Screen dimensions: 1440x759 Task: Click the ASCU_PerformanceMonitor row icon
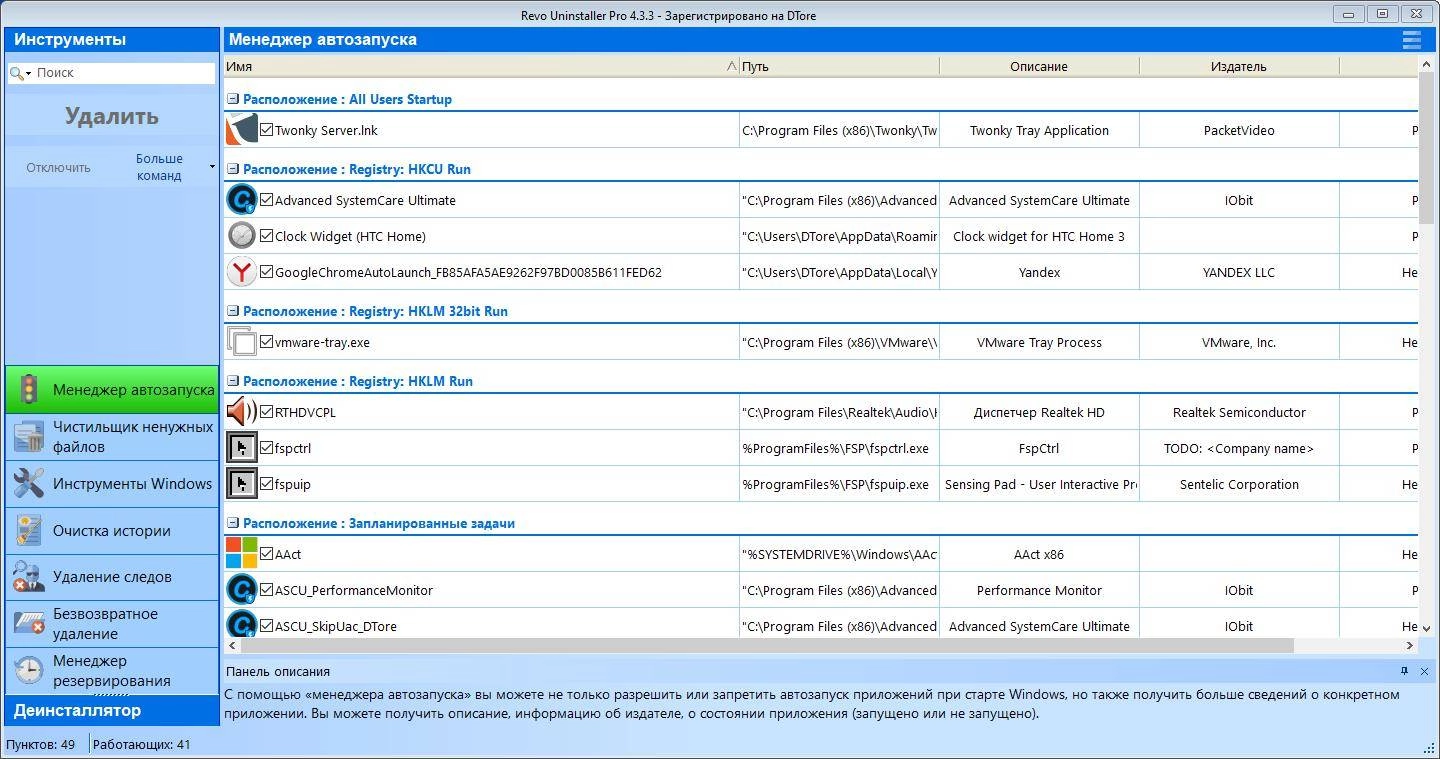(x=241, y=590)
